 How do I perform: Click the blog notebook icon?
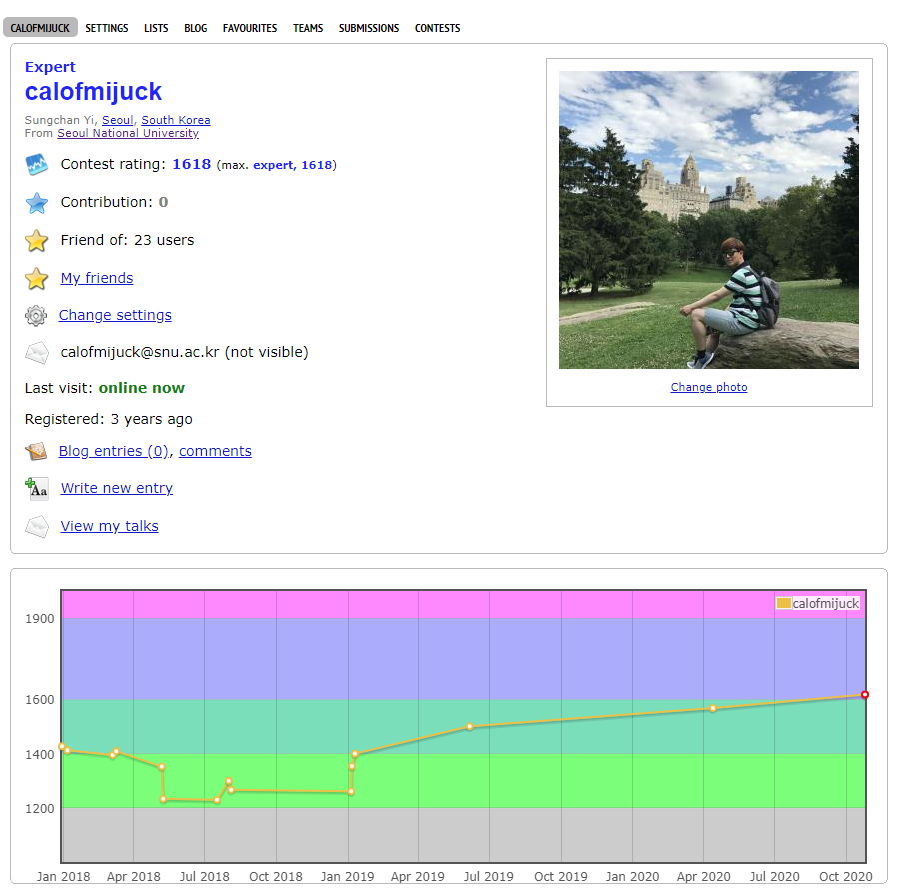pyautogui.click(x=36, y=451)
